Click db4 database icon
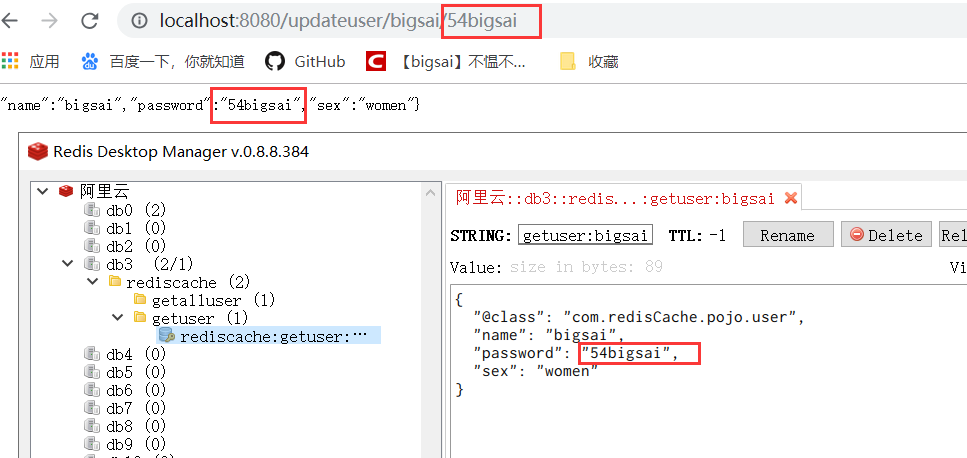The height and width of the screenshot is (458, 967). tap(92, 354)
